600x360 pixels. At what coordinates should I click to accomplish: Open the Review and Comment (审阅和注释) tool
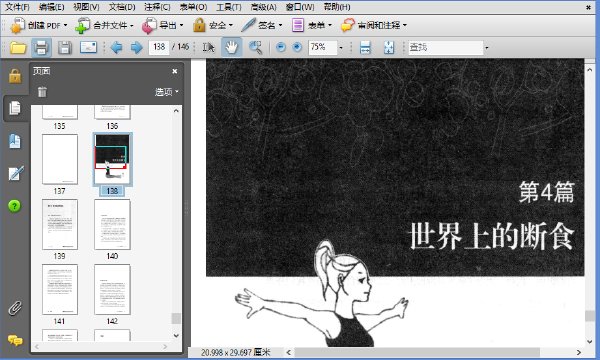(373, 26)
